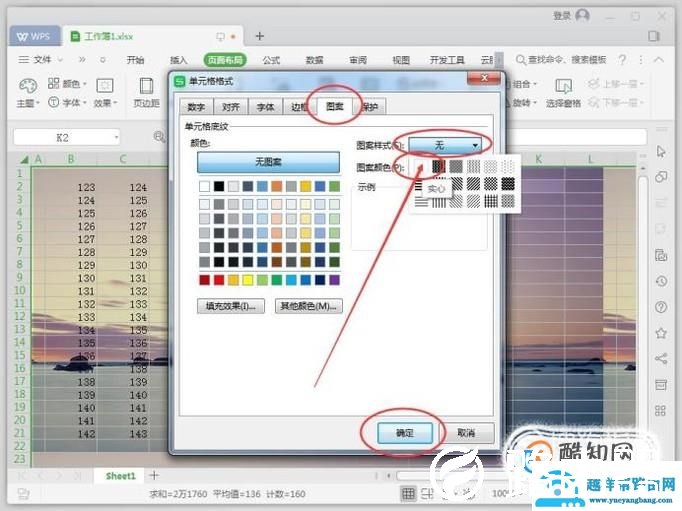Viewport: 682px width, 511px height.
Task: Open the 视图 ribbon tab
Action: (x=401, y=60)
